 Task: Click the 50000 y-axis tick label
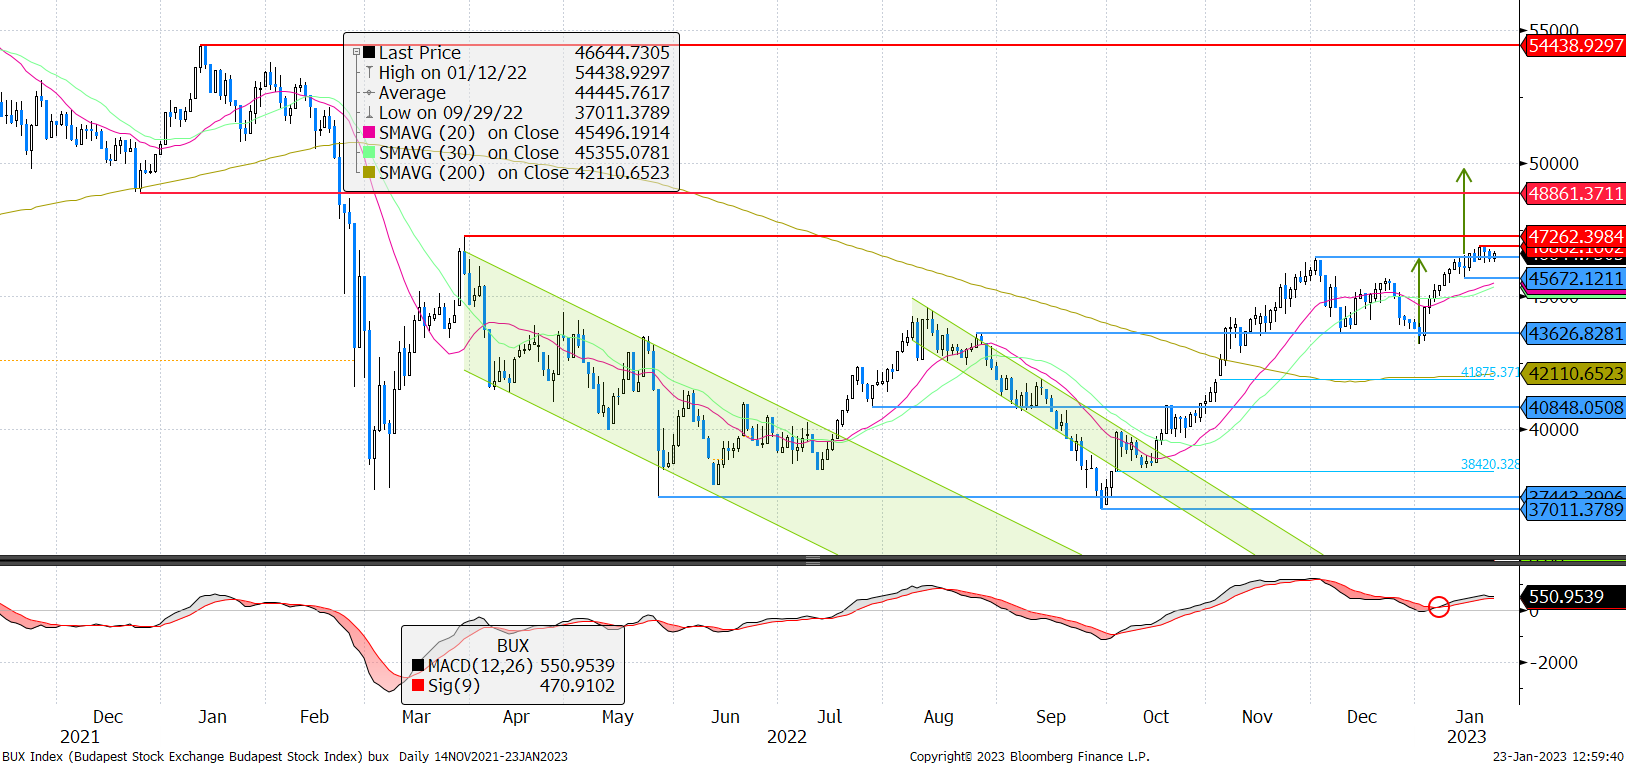point(1554,163)
